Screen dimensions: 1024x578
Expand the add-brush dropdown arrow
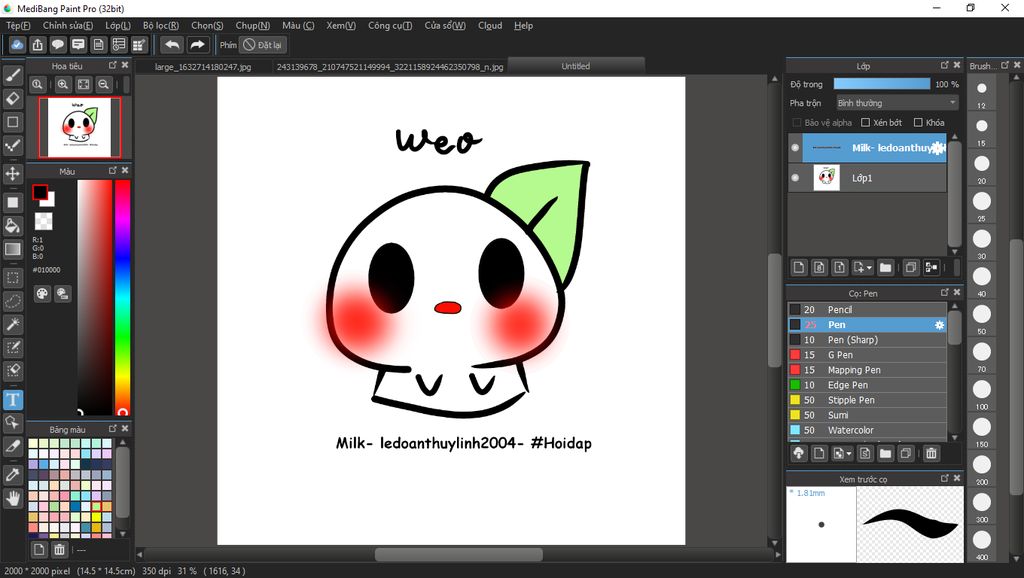click(x=848, y=453)
